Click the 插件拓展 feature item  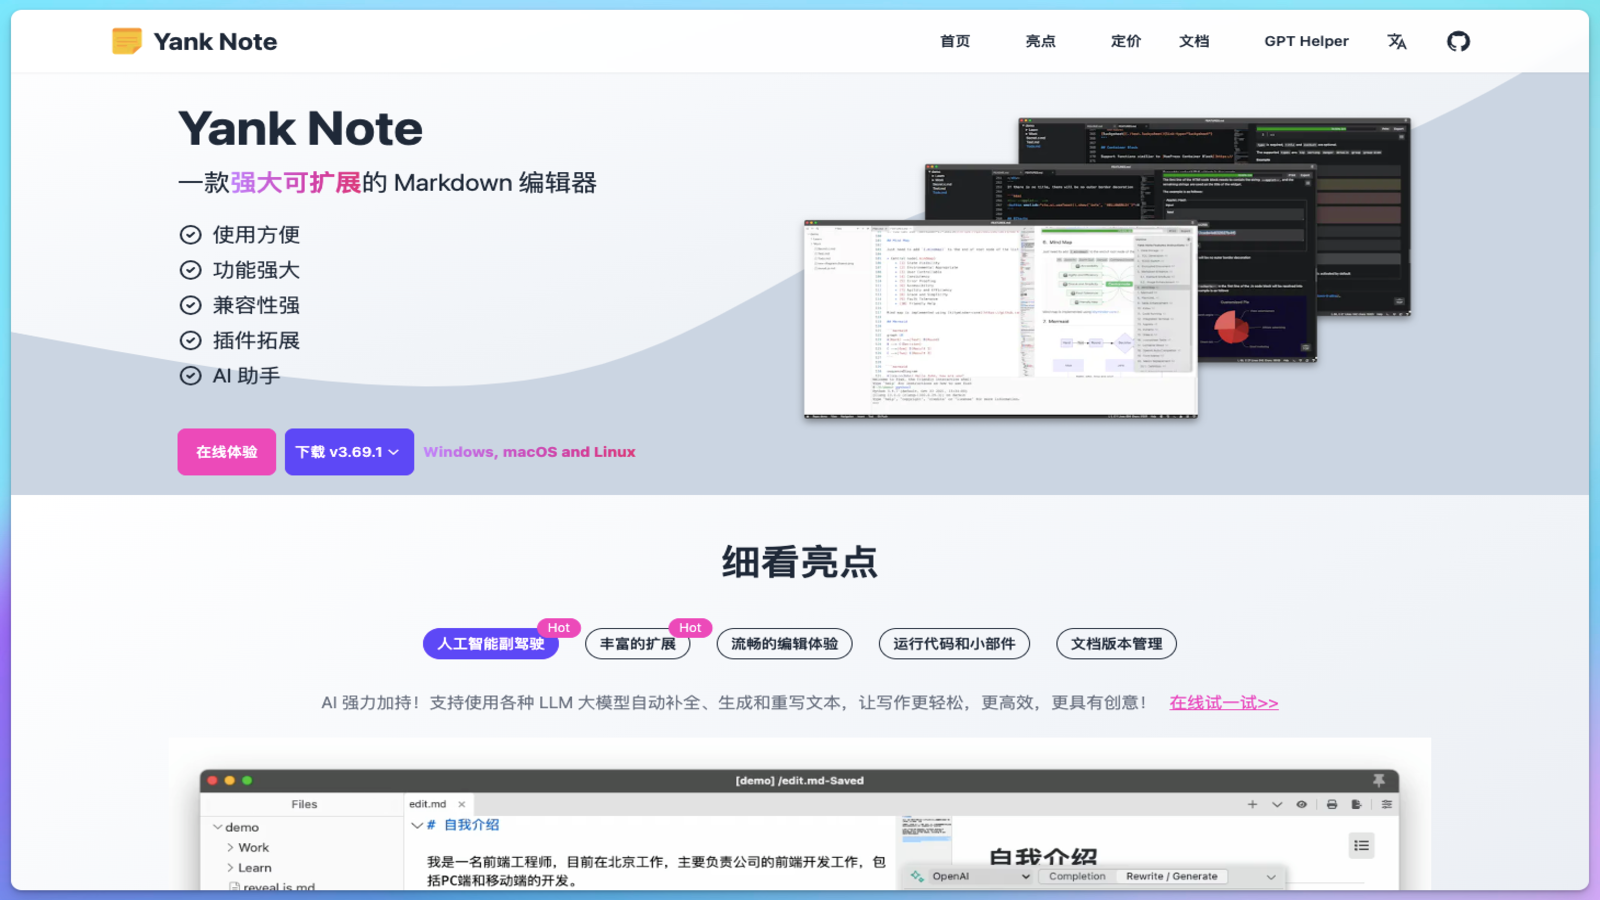click(x=240, y=341)
